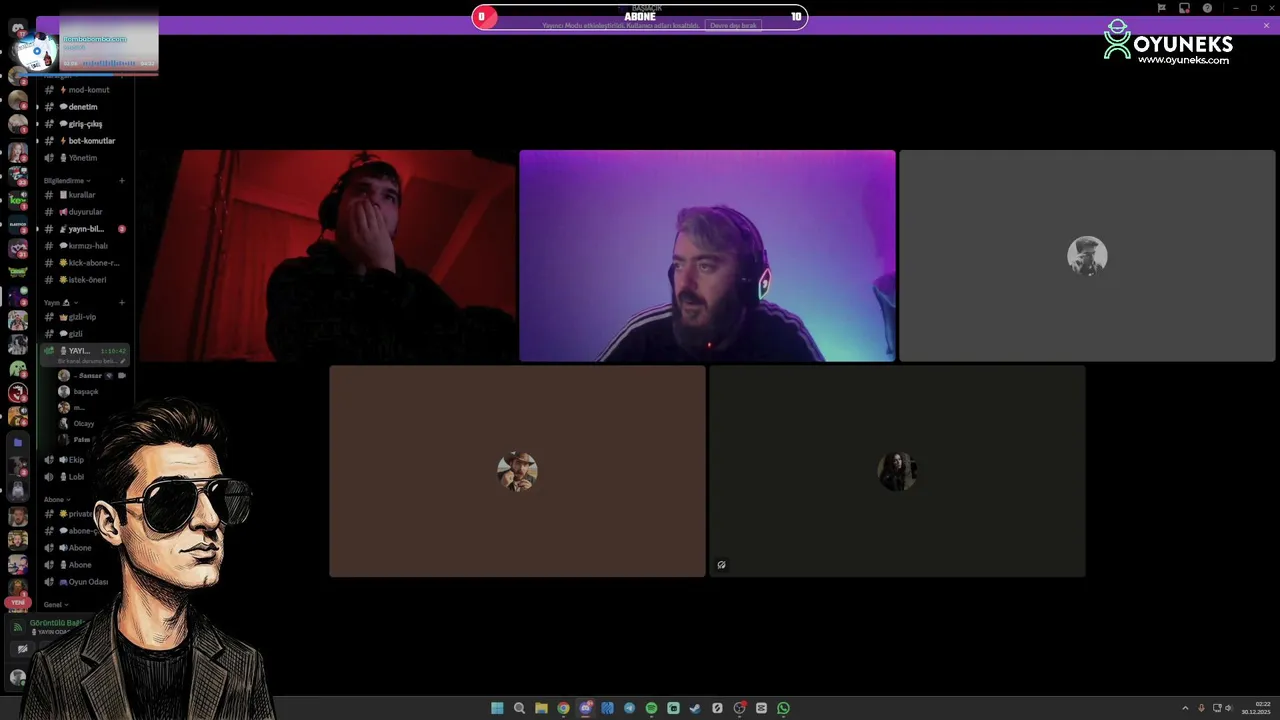Click your user avatar at the Discord bottom
The height and width of the screenshot is (720, 1280).
click(x=17, y=677)
